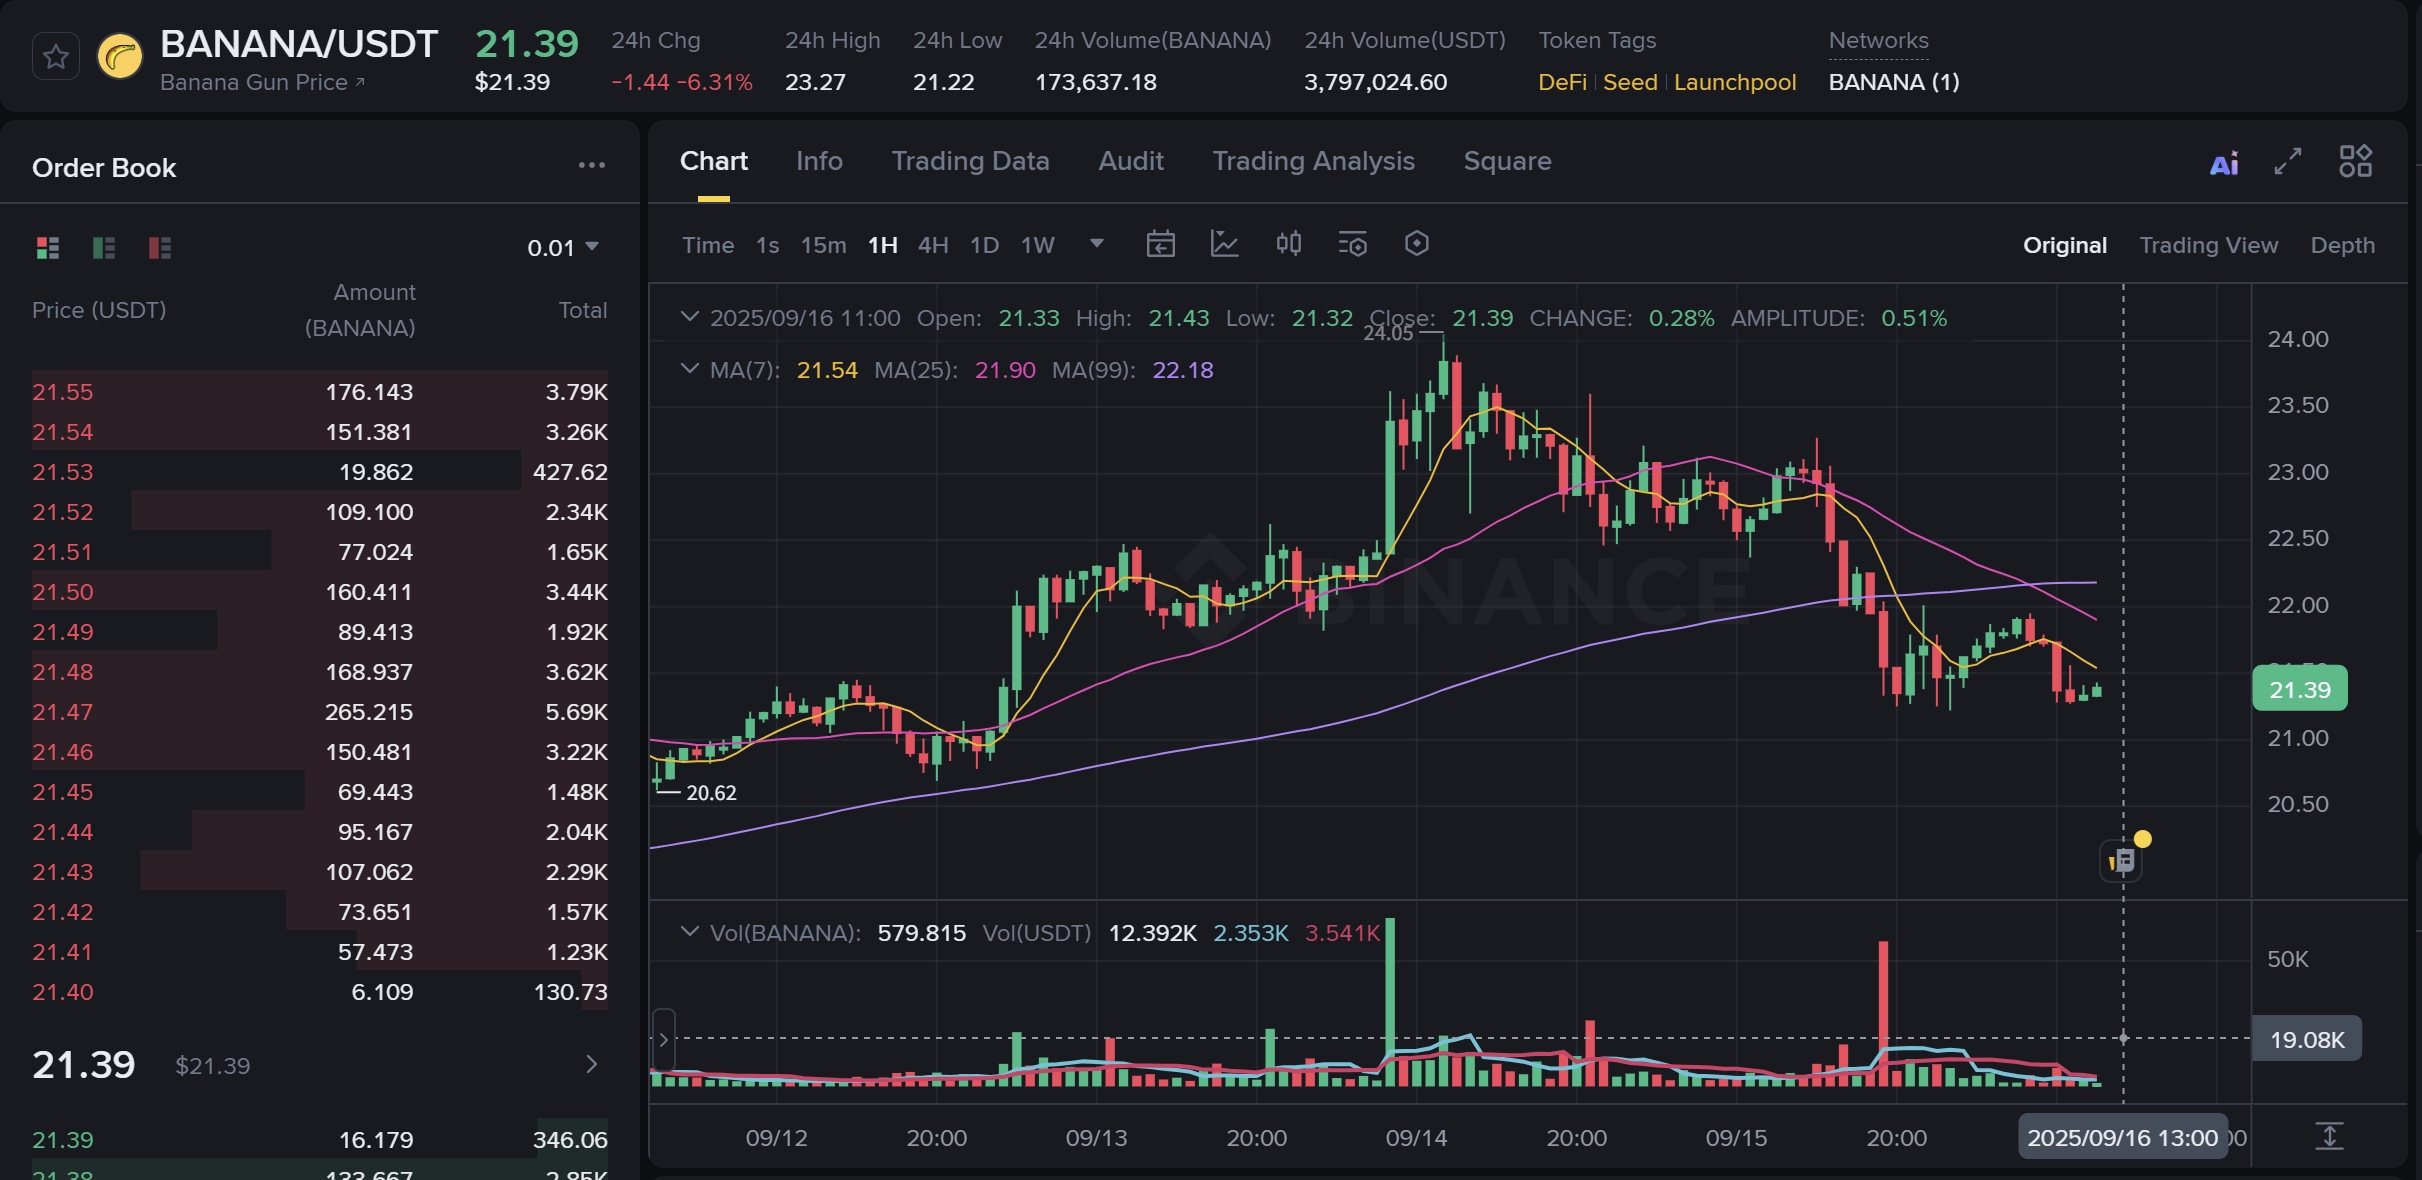Open the hexagon chart settings icon

click(1417, 243)
